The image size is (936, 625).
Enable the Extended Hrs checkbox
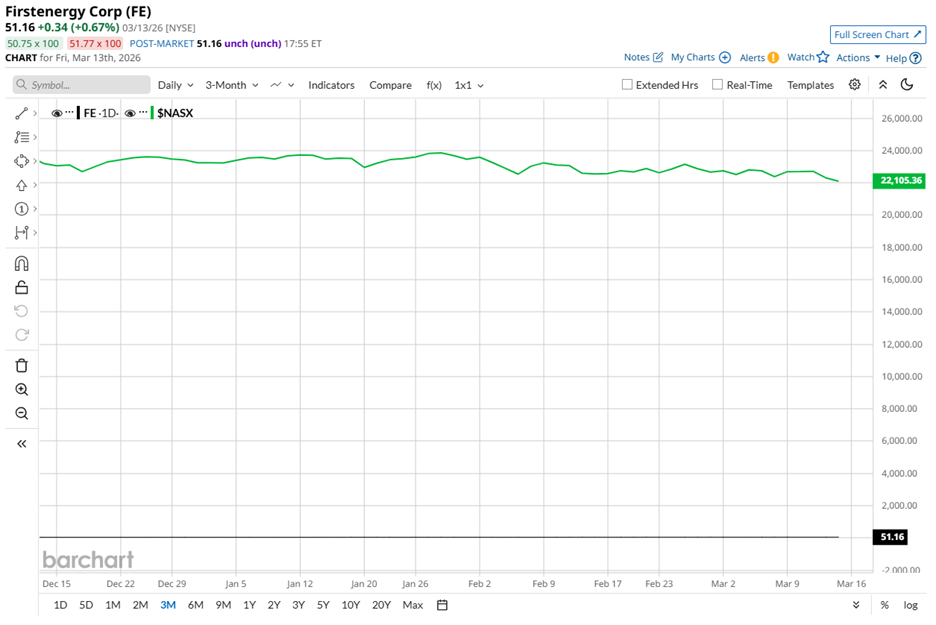tap(627, 85)
